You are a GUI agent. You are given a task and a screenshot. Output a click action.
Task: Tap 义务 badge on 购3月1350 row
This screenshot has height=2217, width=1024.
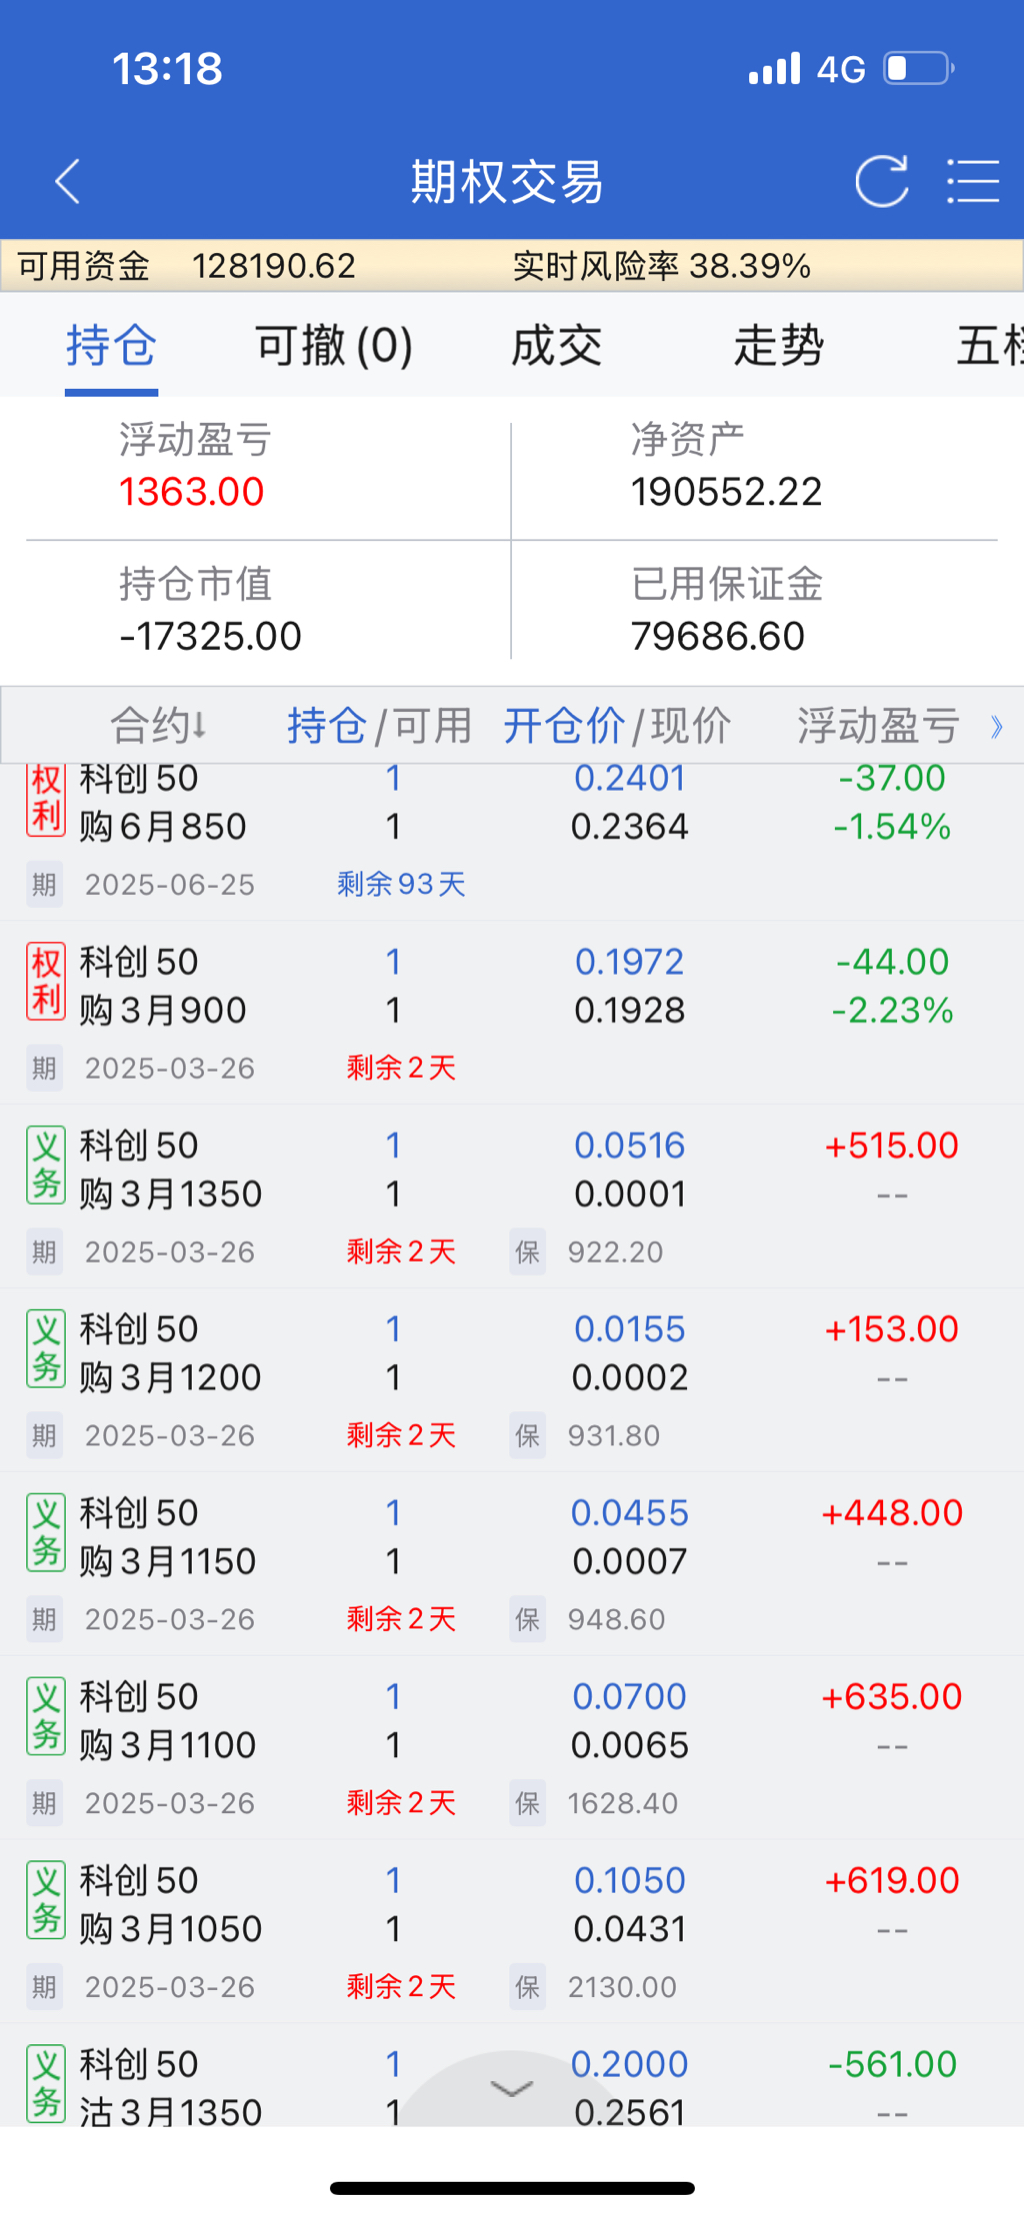click(x=46, y=1166)
